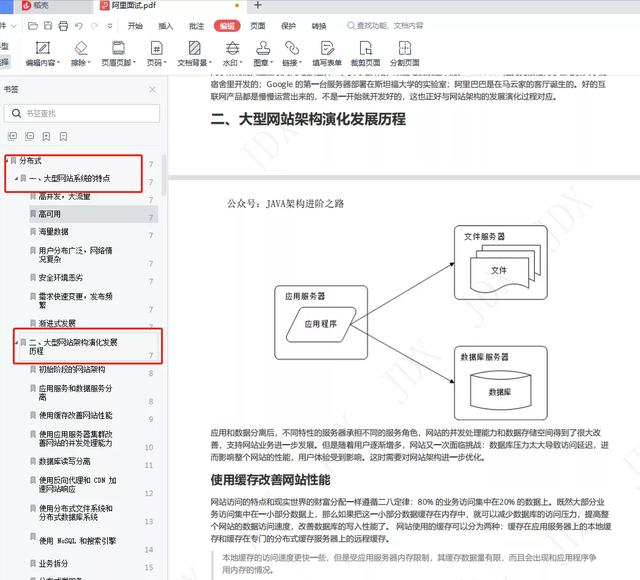
Task: Open the 水印 dropdown arrow
Action: 241,62
